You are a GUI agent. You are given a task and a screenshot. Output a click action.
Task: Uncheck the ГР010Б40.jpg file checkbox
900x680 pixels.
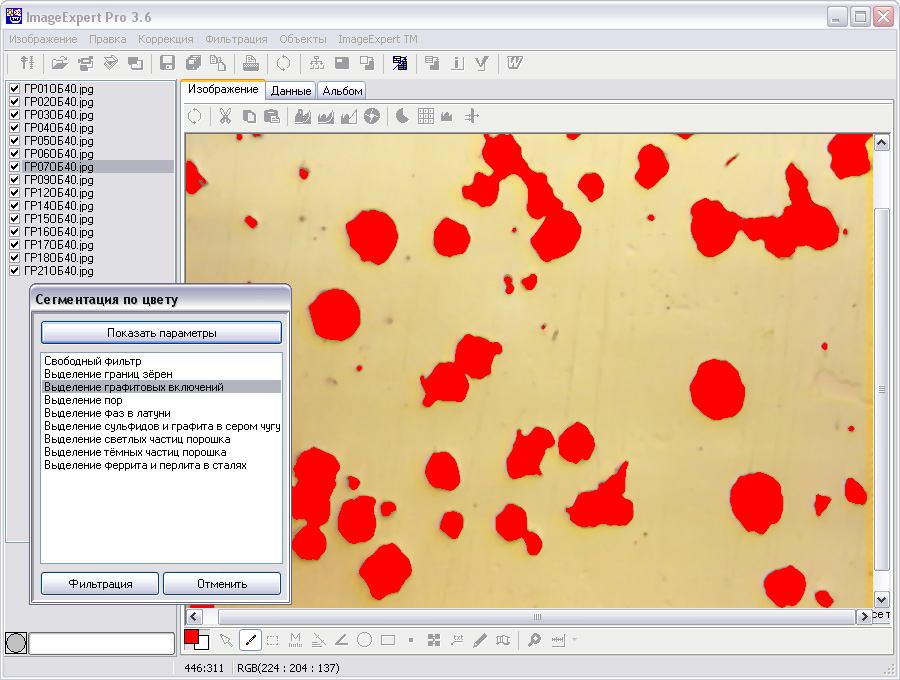pyautogui.click(x=14, y=89)
